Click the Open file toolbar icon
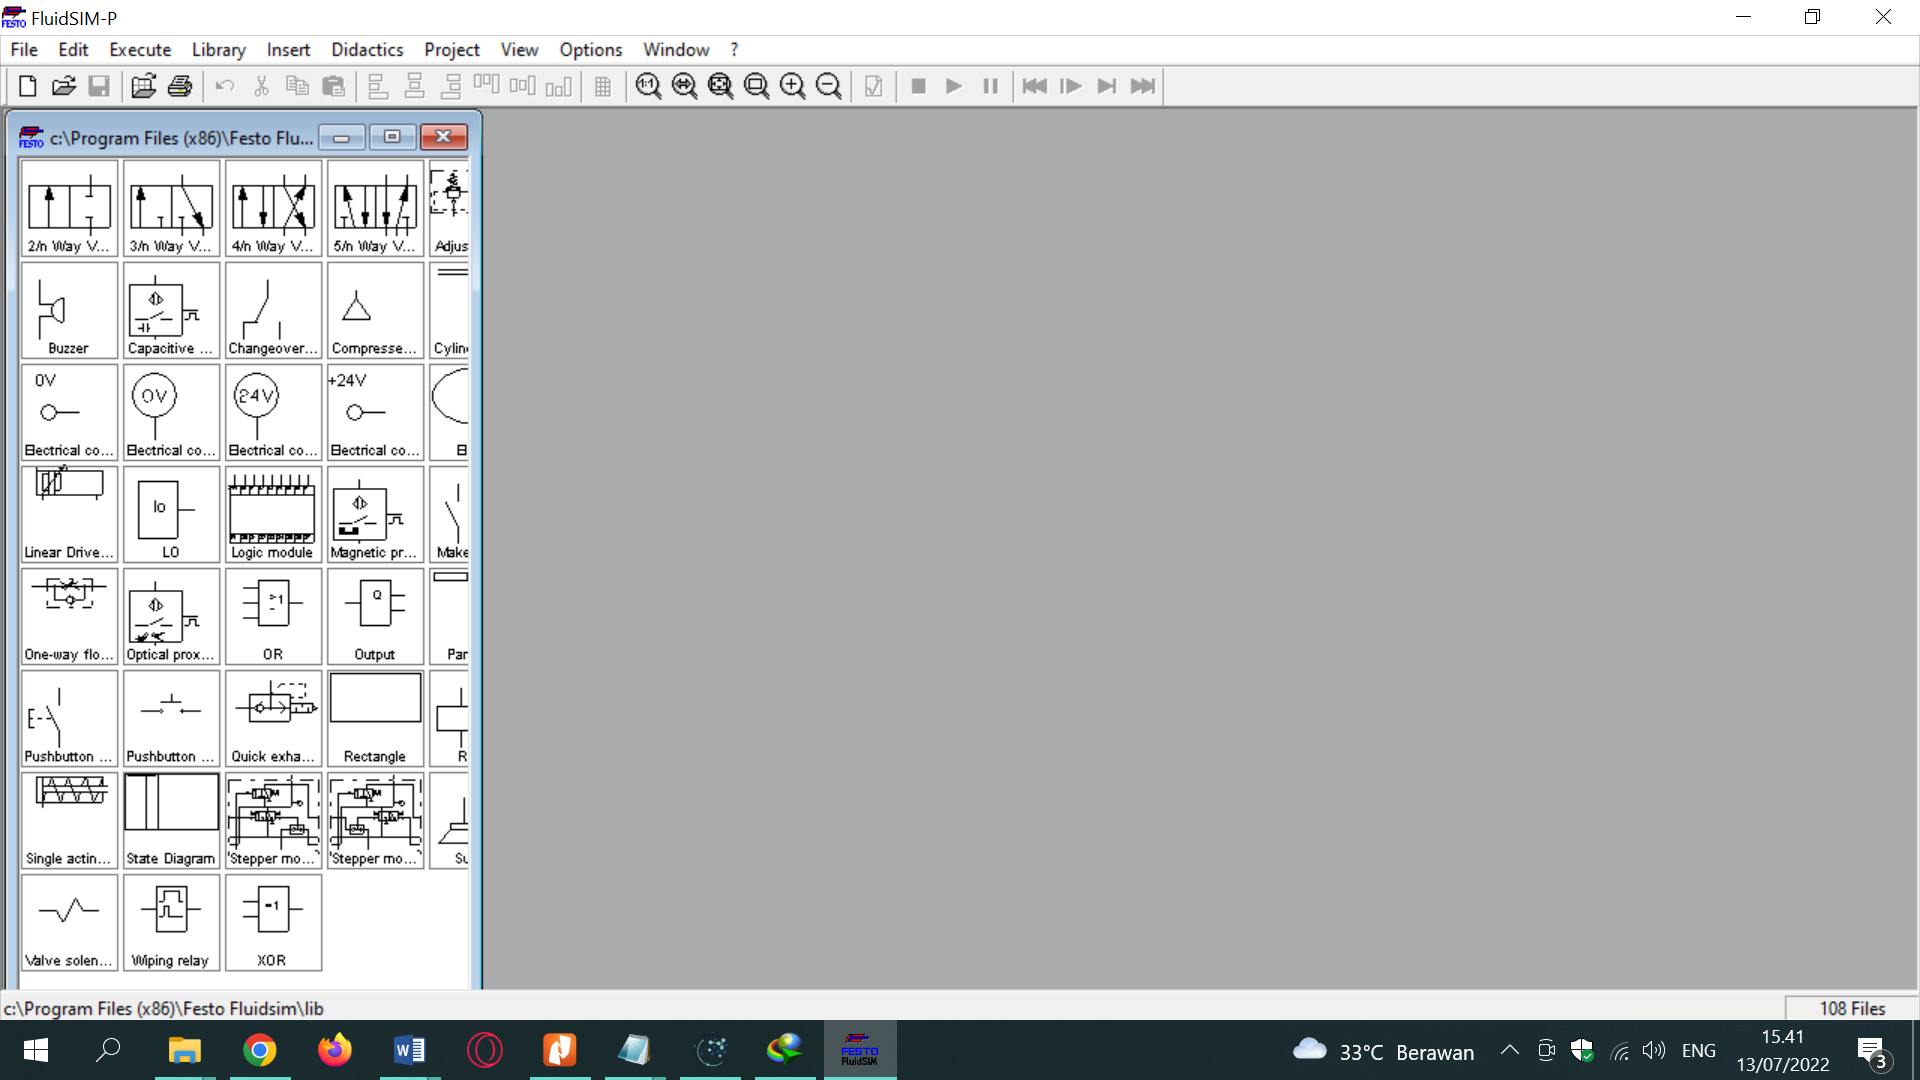Screen dimensions: 1920x1080 pyautogui.click(x=64, y=86)
